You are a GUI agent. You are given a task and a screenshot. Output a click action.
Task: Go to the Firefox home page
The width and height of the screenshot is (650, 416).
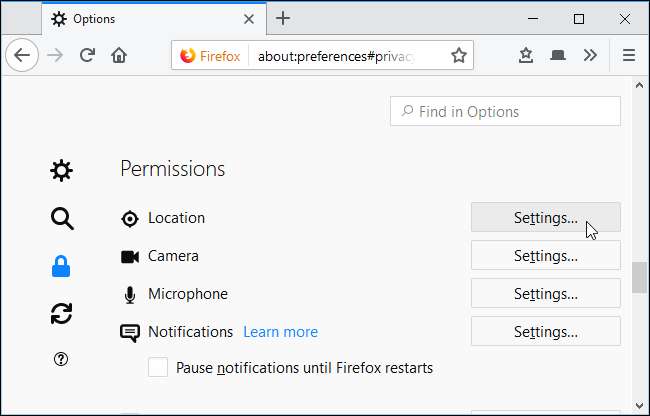click(119, 56)
